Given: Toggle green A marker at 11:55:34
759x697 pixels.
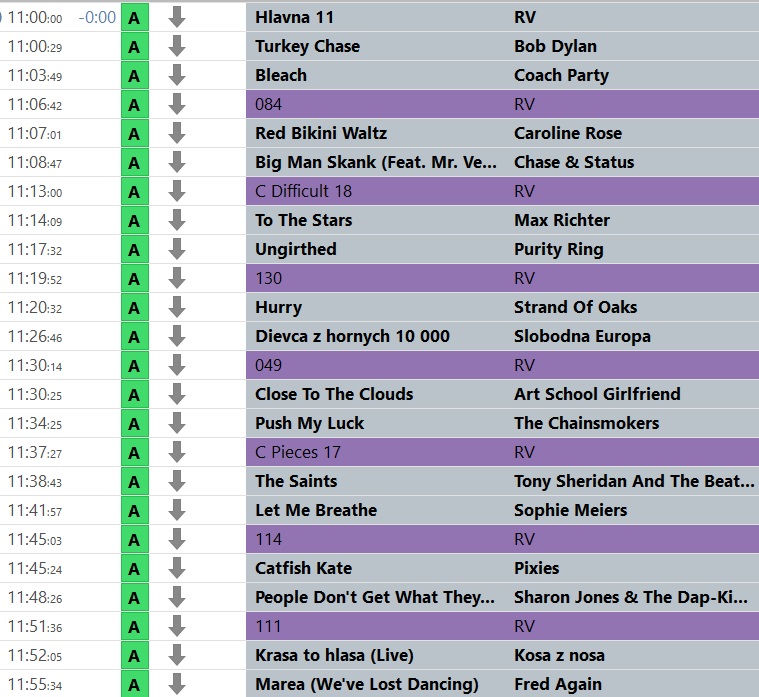Looking at the screenshot, I should tap(135, 684).
